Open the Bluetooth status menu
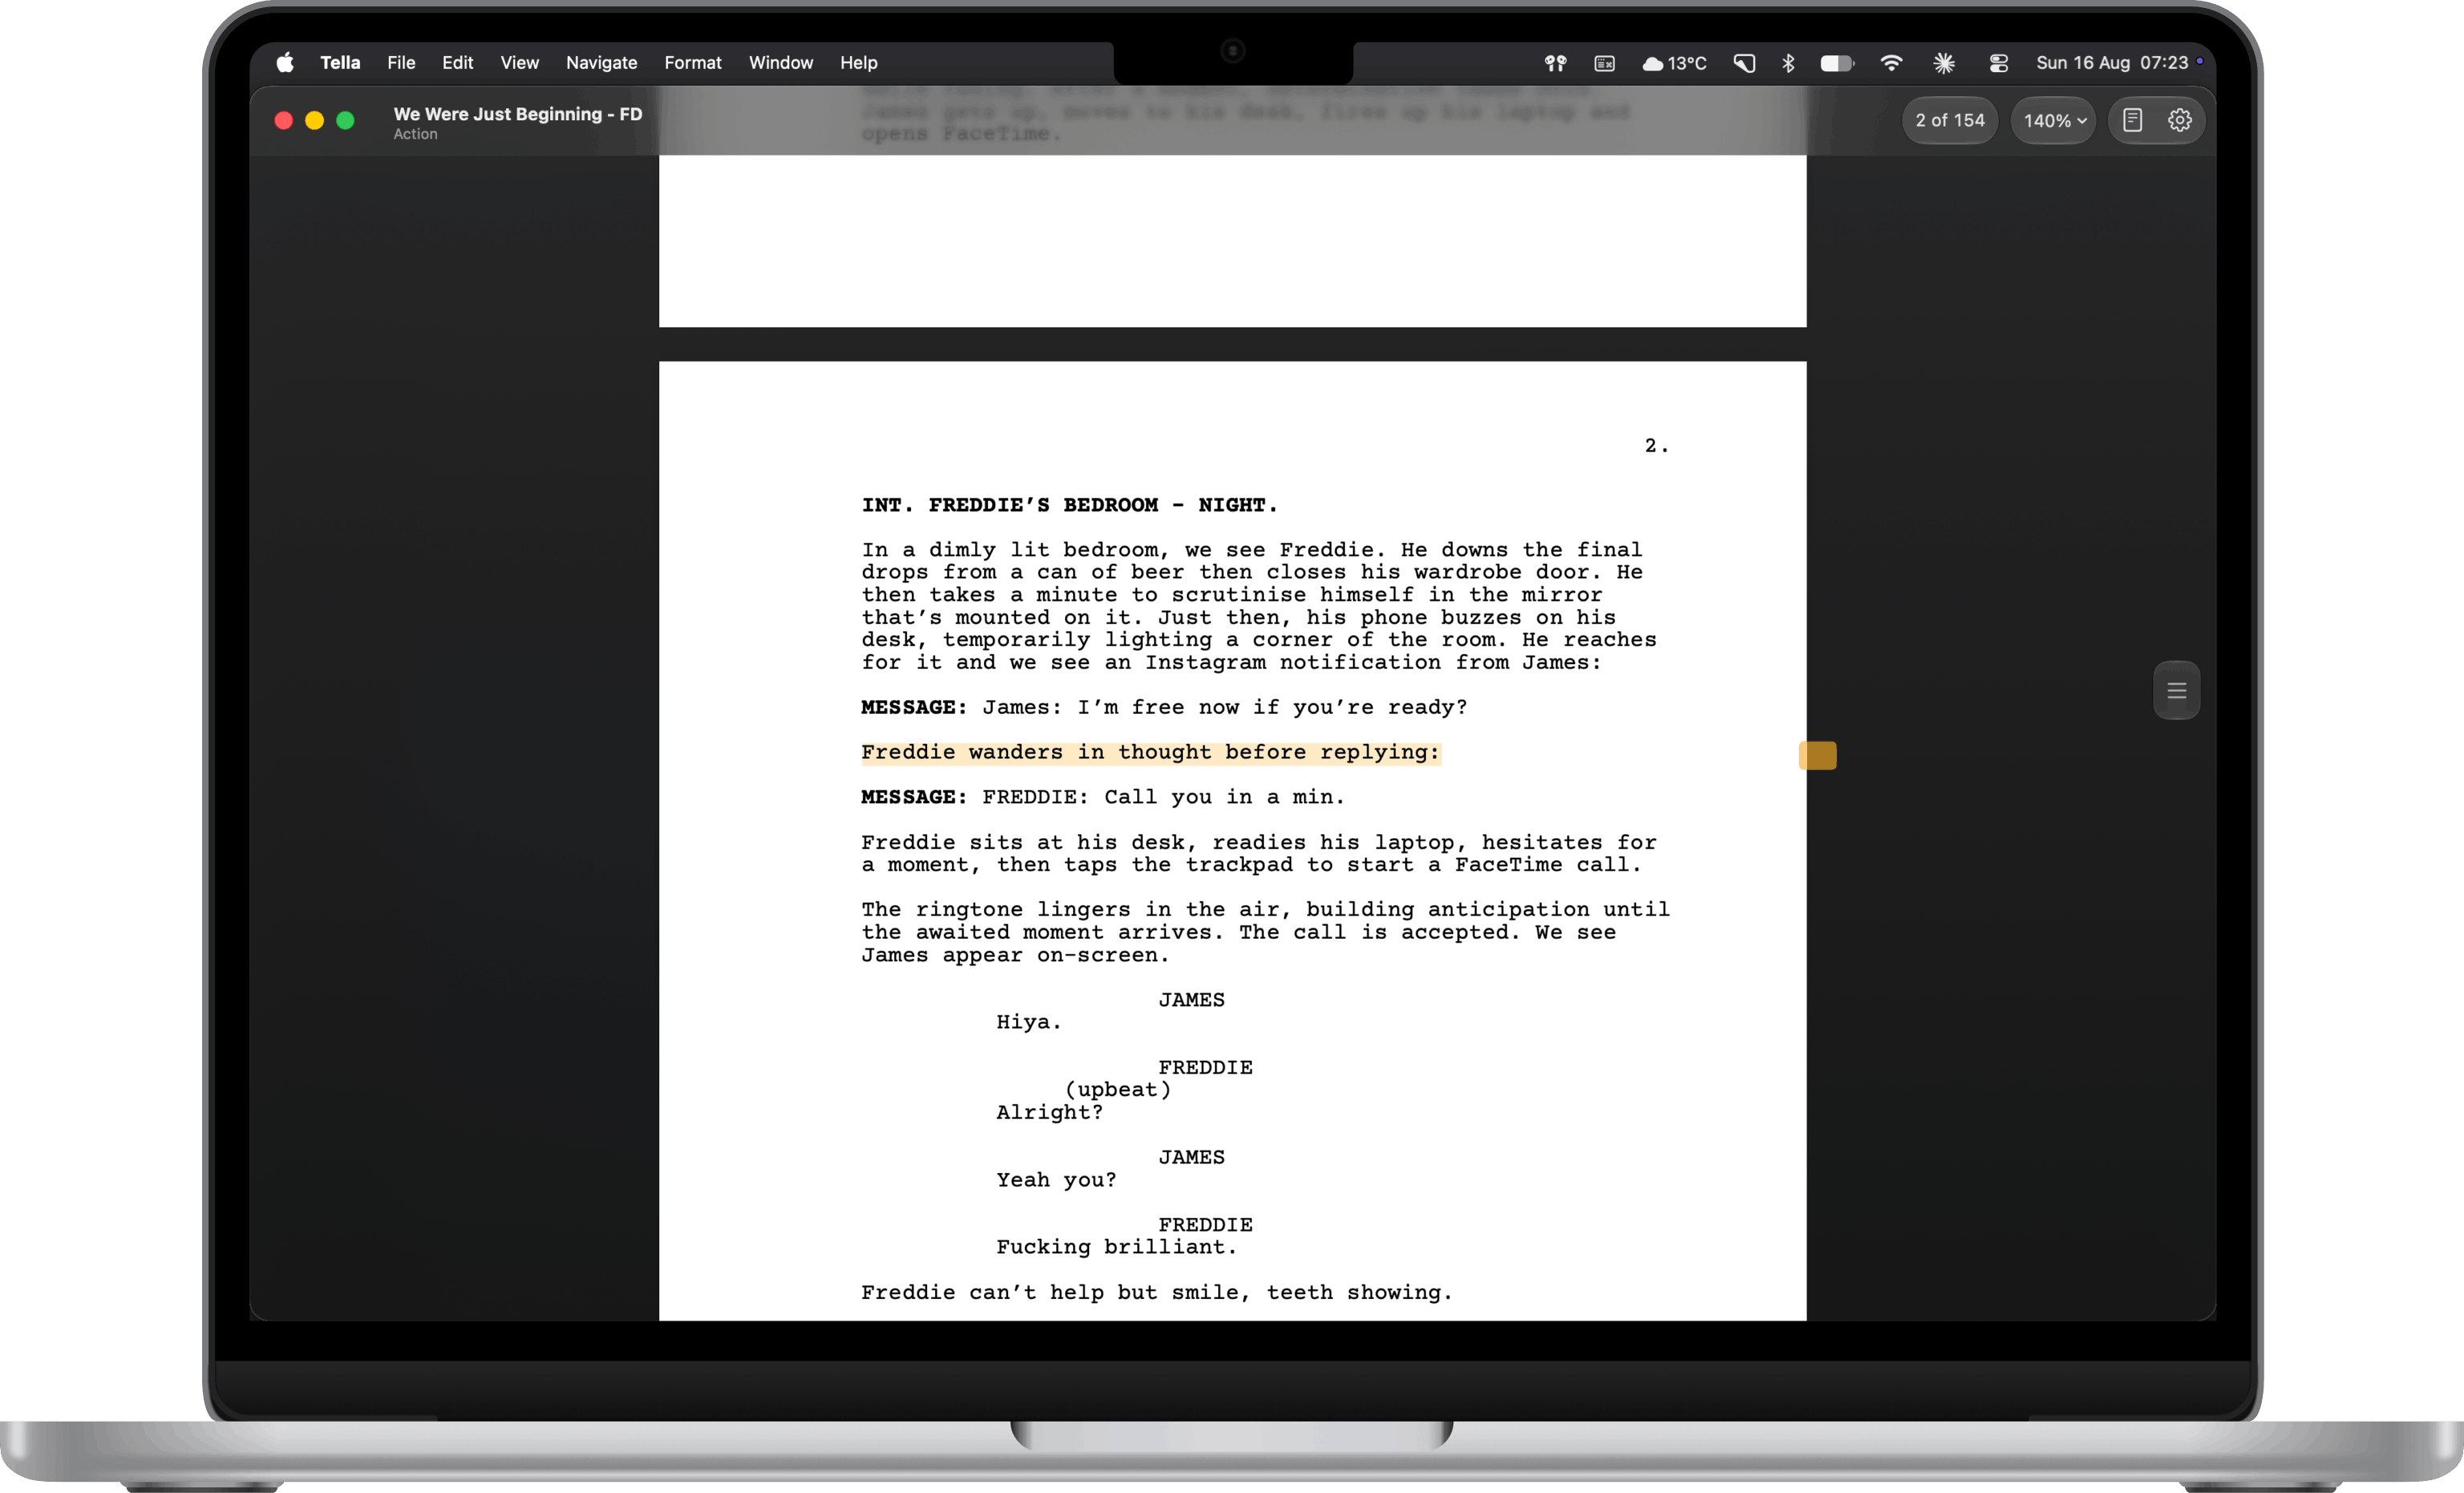 point(1788,63)
